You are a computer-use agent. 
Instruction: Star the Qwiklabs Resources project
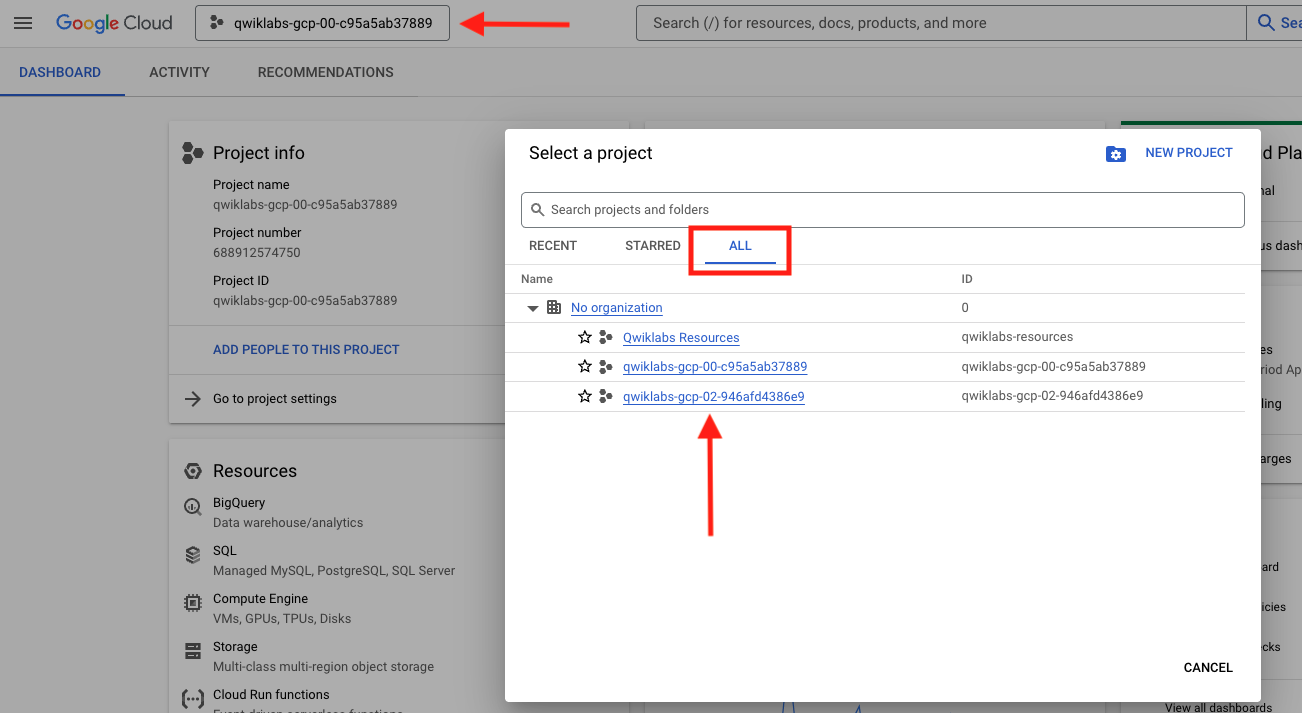point(585,338)
